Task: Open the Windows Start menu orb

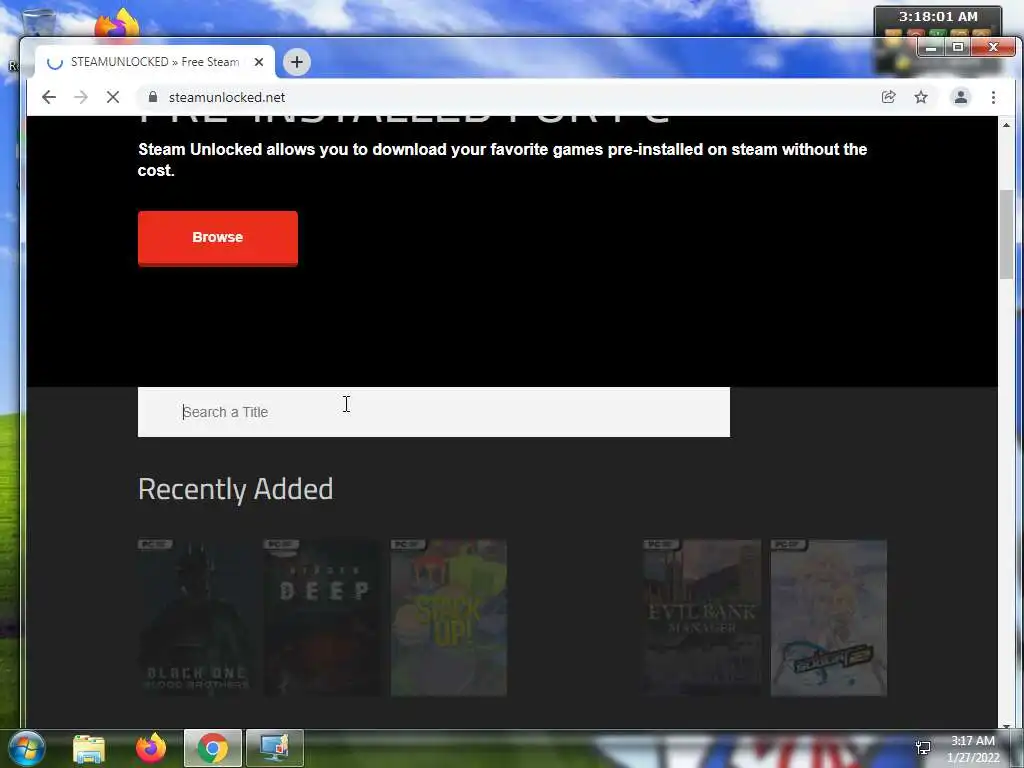Action: pyautogui.click(x=26, y=748)
